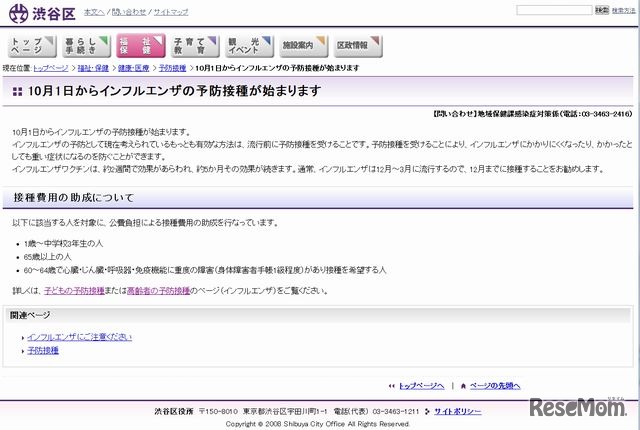640x430 pixels.
Task: Open the 検索方法 link
Action: (623, 11)
